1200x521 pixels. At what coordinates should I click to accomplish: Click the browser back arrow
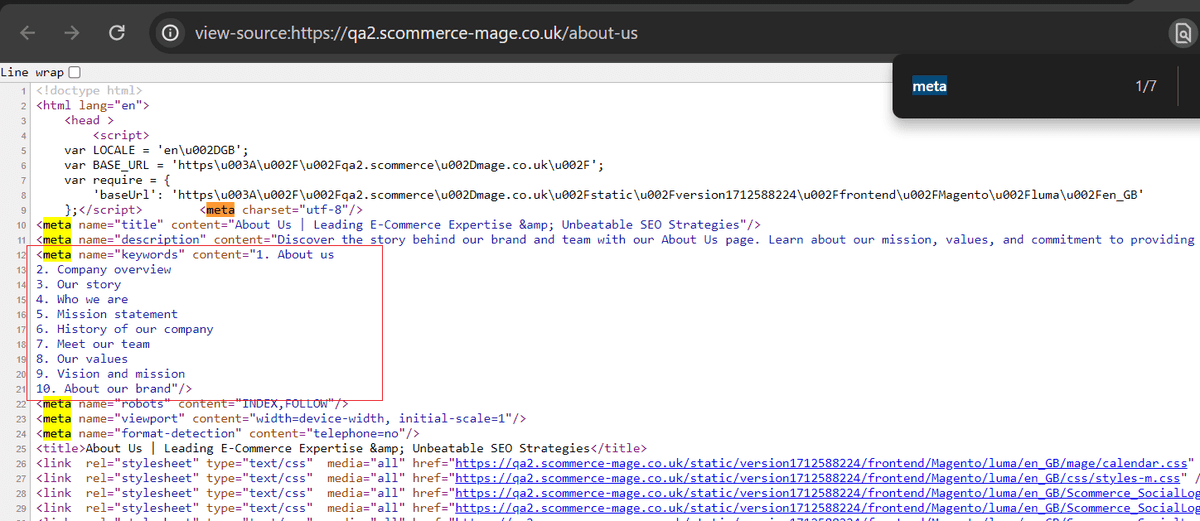tap(28, 33)
